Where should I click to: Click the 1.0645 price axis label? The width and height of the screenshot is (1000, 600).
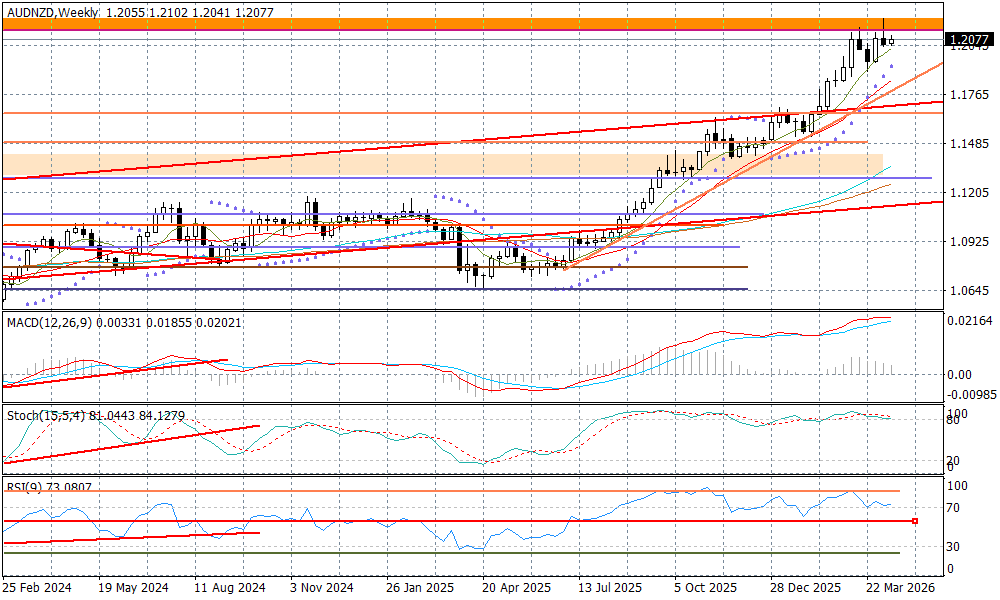pos(968,291)
